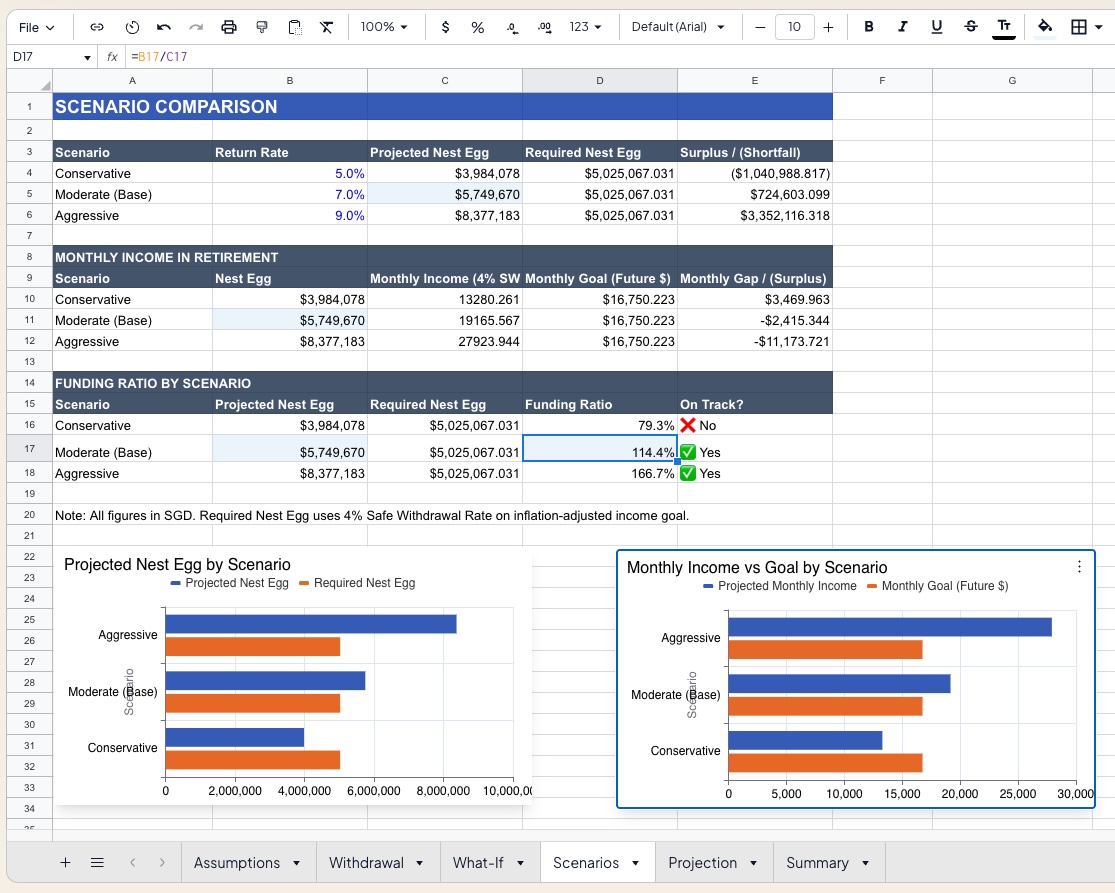Open the Scenarios tab dropdown arrow
Viewport: 1115px width, 893px height.
coord(636,863)
